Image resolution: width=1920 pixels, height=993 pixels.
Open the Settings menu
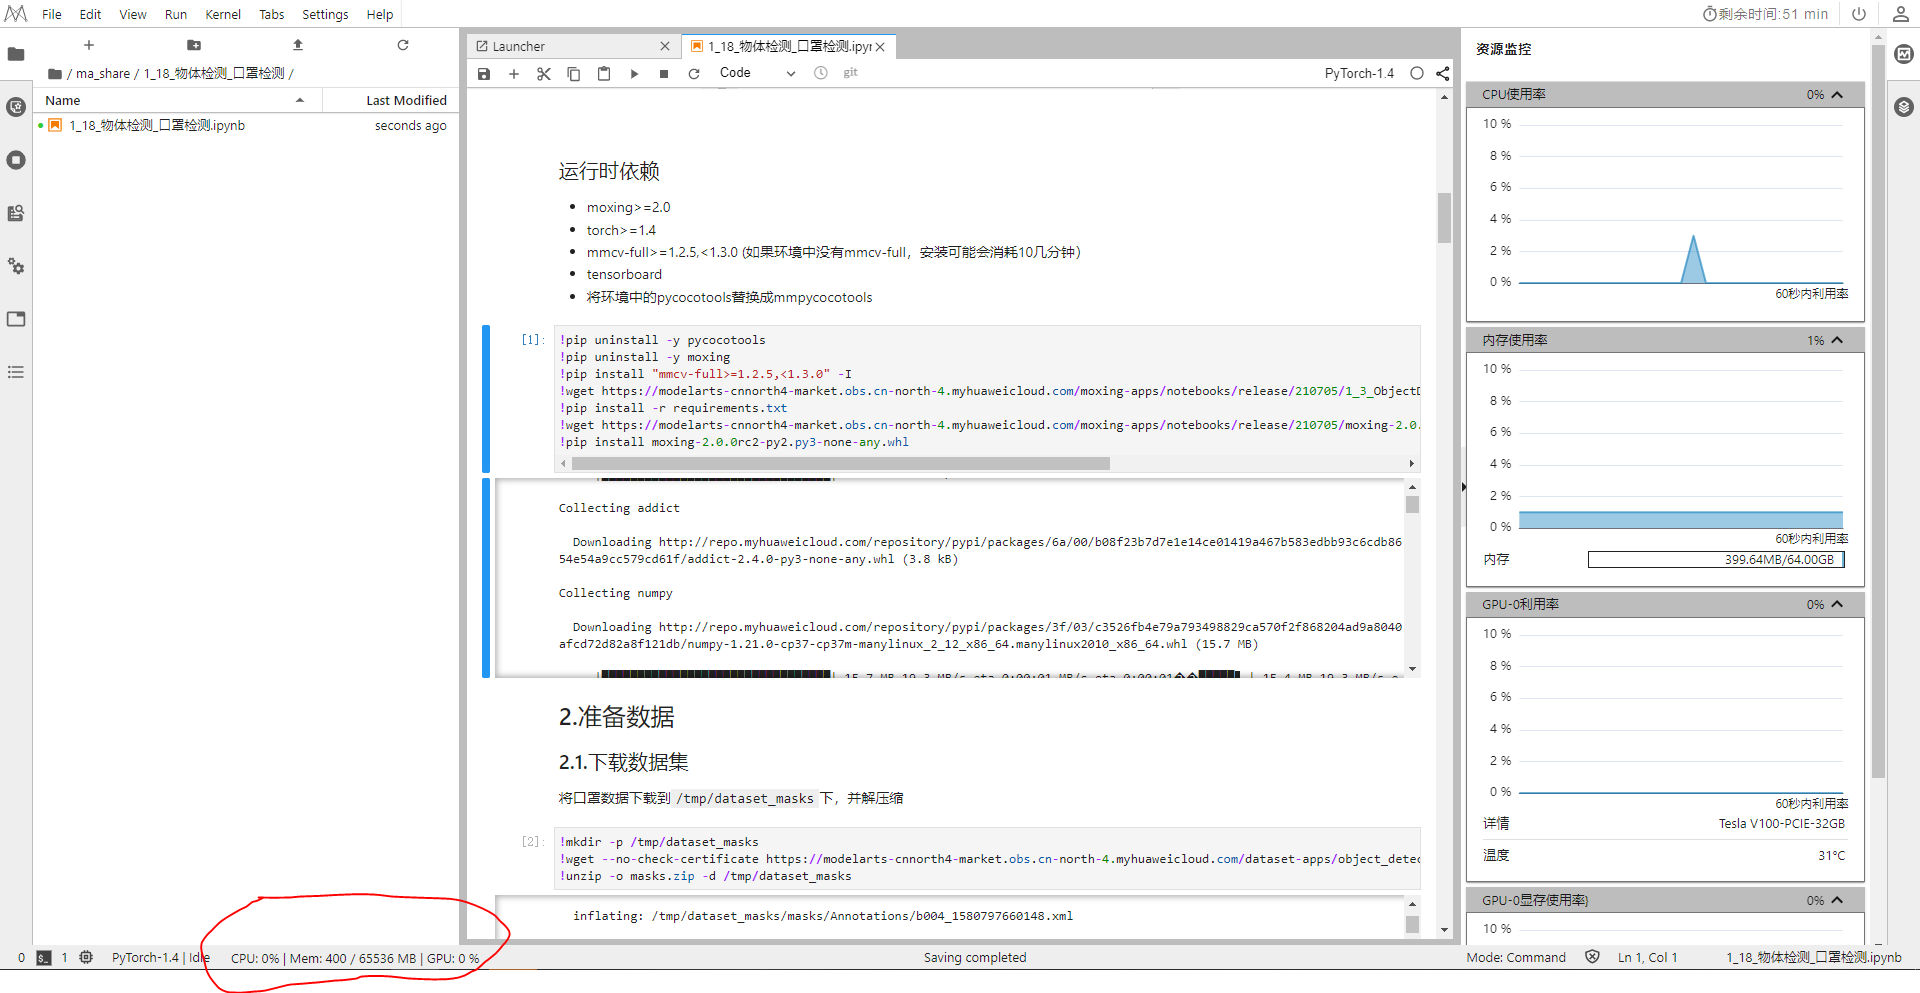[325, 15]
